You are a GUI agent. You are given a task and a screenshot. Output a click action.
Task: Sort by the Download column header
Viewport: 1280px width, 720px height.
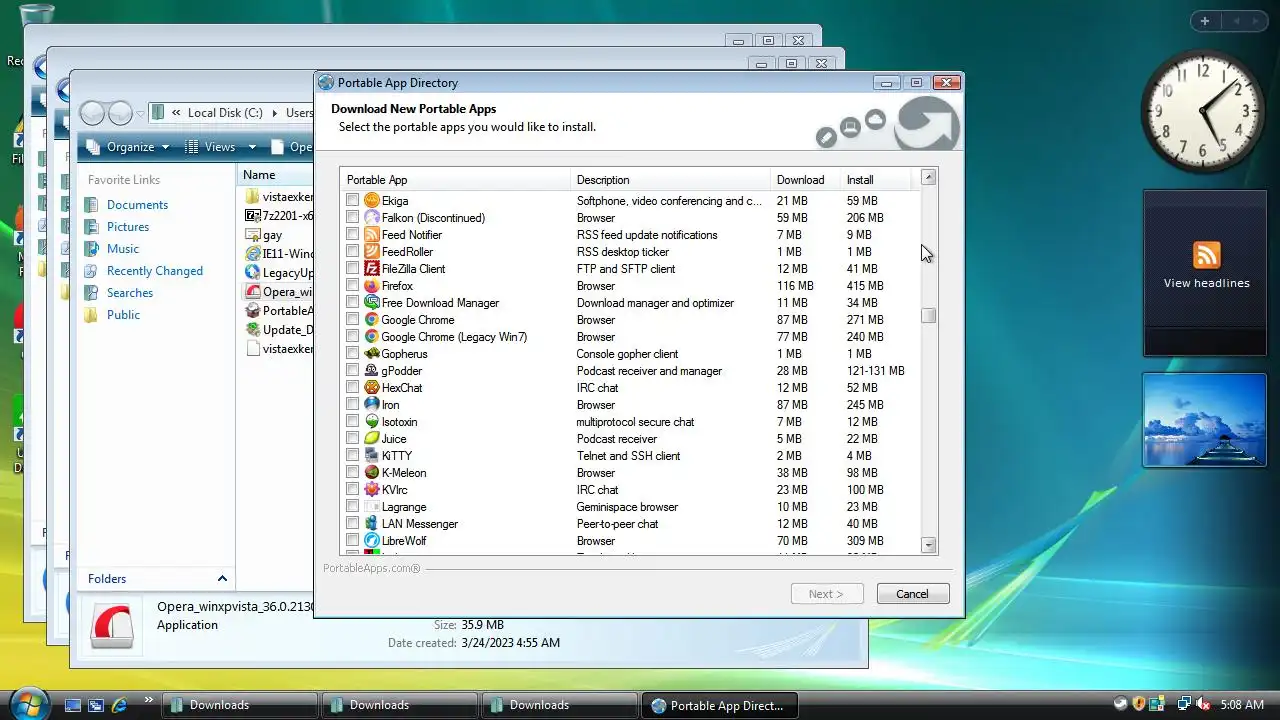coord(806,180)
